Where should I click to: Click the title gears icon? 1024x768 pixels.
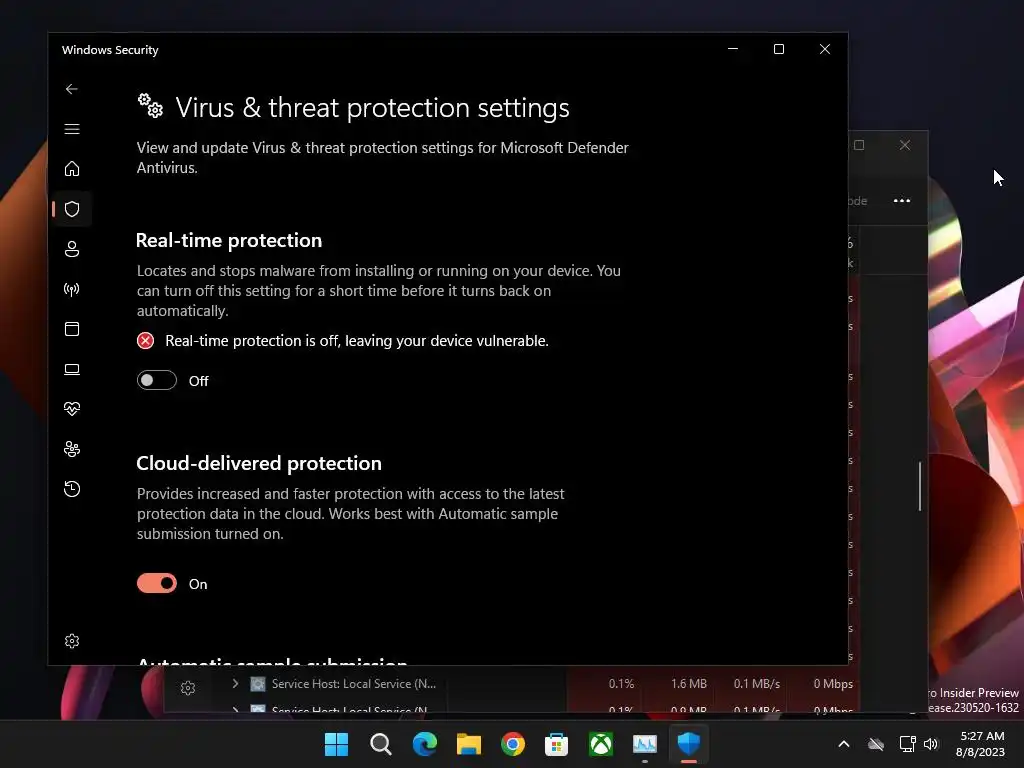click(x=150, y=106)
